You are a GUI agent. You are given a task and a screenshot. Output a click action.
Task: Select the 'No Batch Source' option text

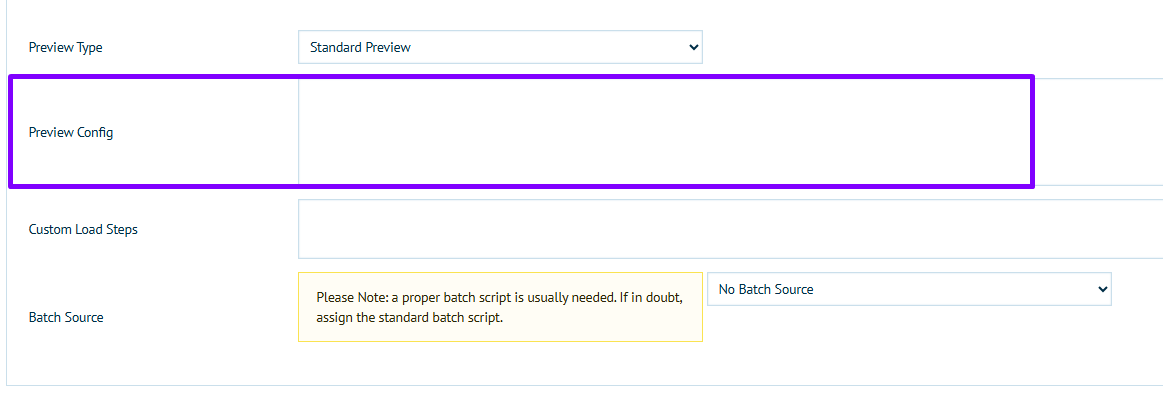[x=766, y=289]
